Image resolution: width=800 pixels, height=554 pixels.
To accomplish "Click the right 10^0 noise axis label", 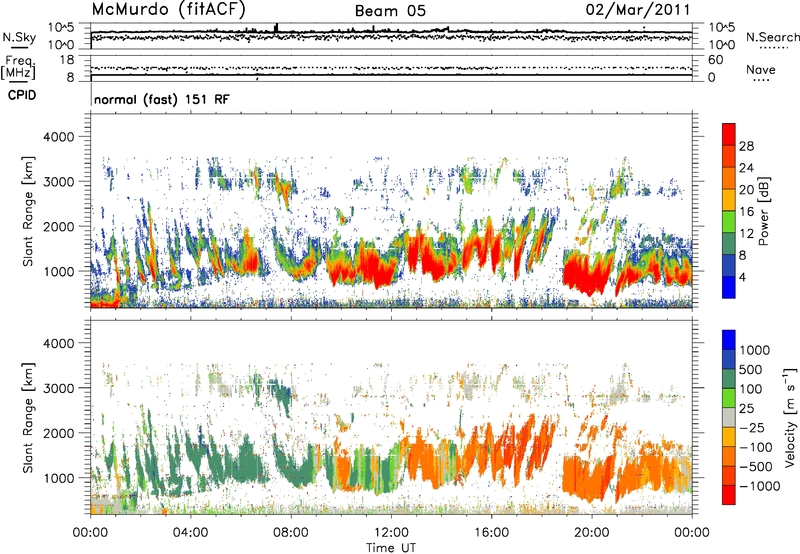I will (721, 45).
